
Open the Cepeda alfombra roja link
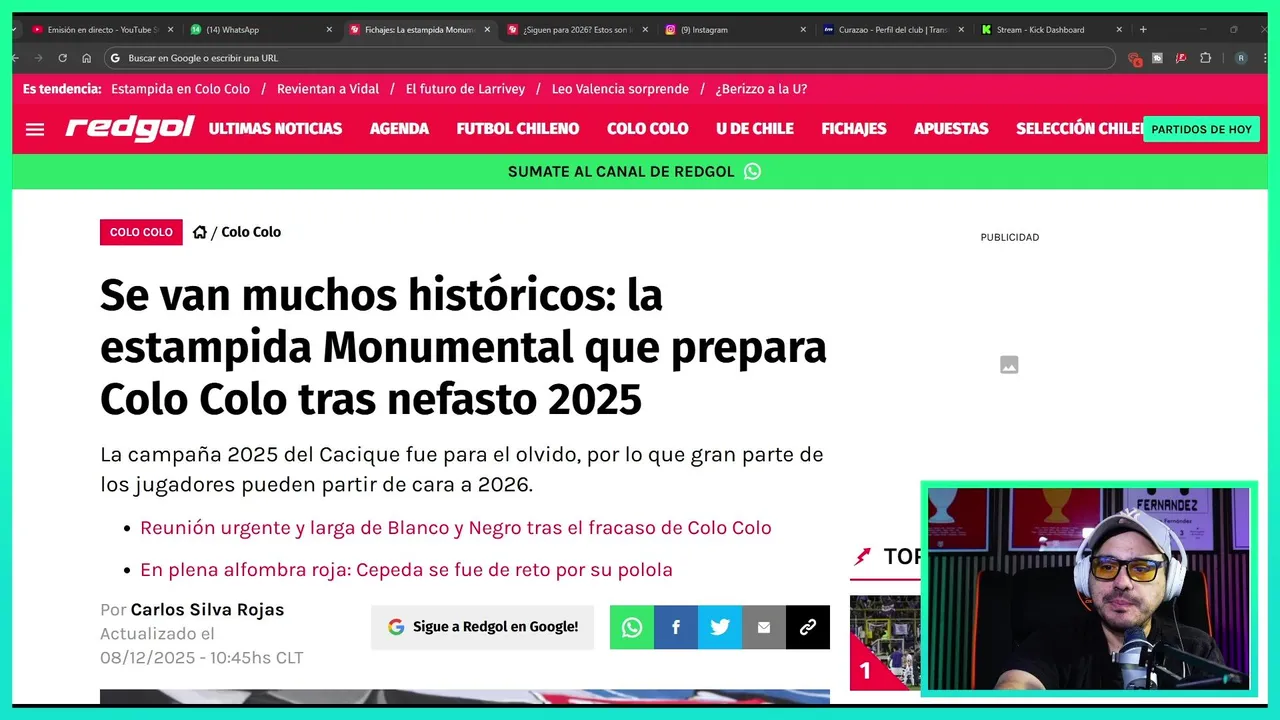406,570
